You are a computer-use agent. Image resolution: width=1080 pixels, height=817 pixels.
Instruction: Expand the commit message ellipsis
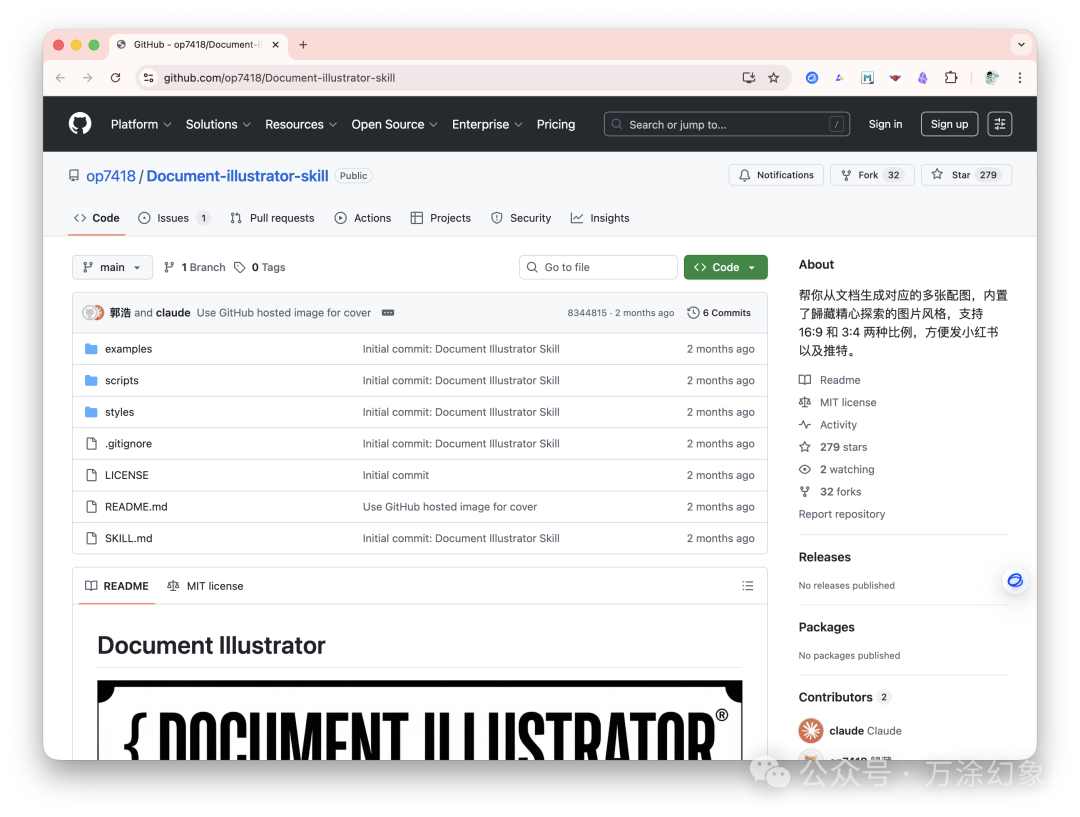pyautogui.click(x=388, y=312)
